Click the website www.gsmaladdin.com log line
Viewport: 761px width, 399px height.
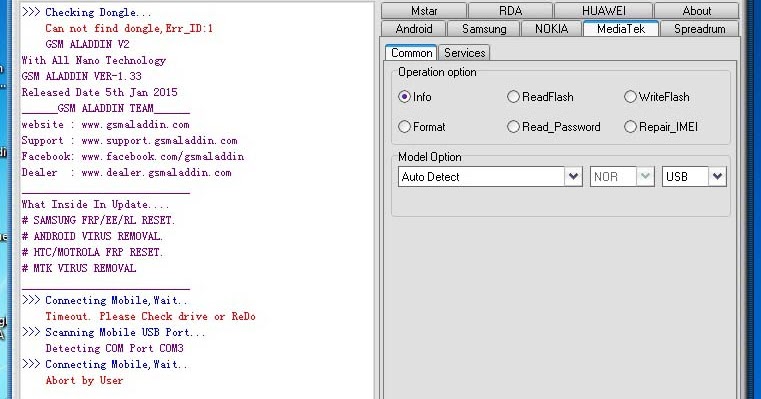click(105, 124)
